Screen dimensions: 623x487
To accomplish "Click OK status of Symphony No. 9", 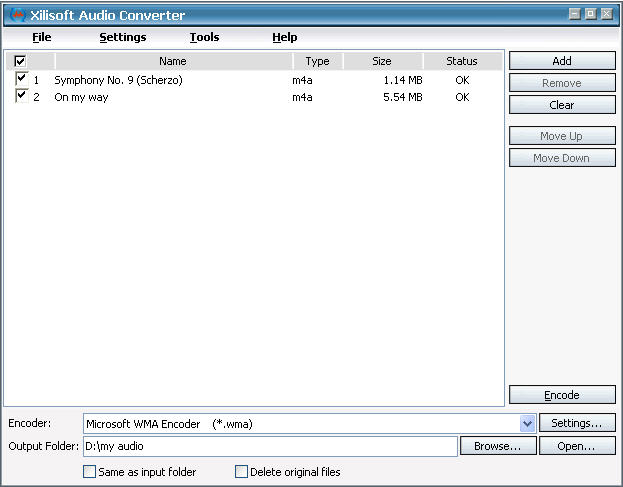I will pos(462,80).
